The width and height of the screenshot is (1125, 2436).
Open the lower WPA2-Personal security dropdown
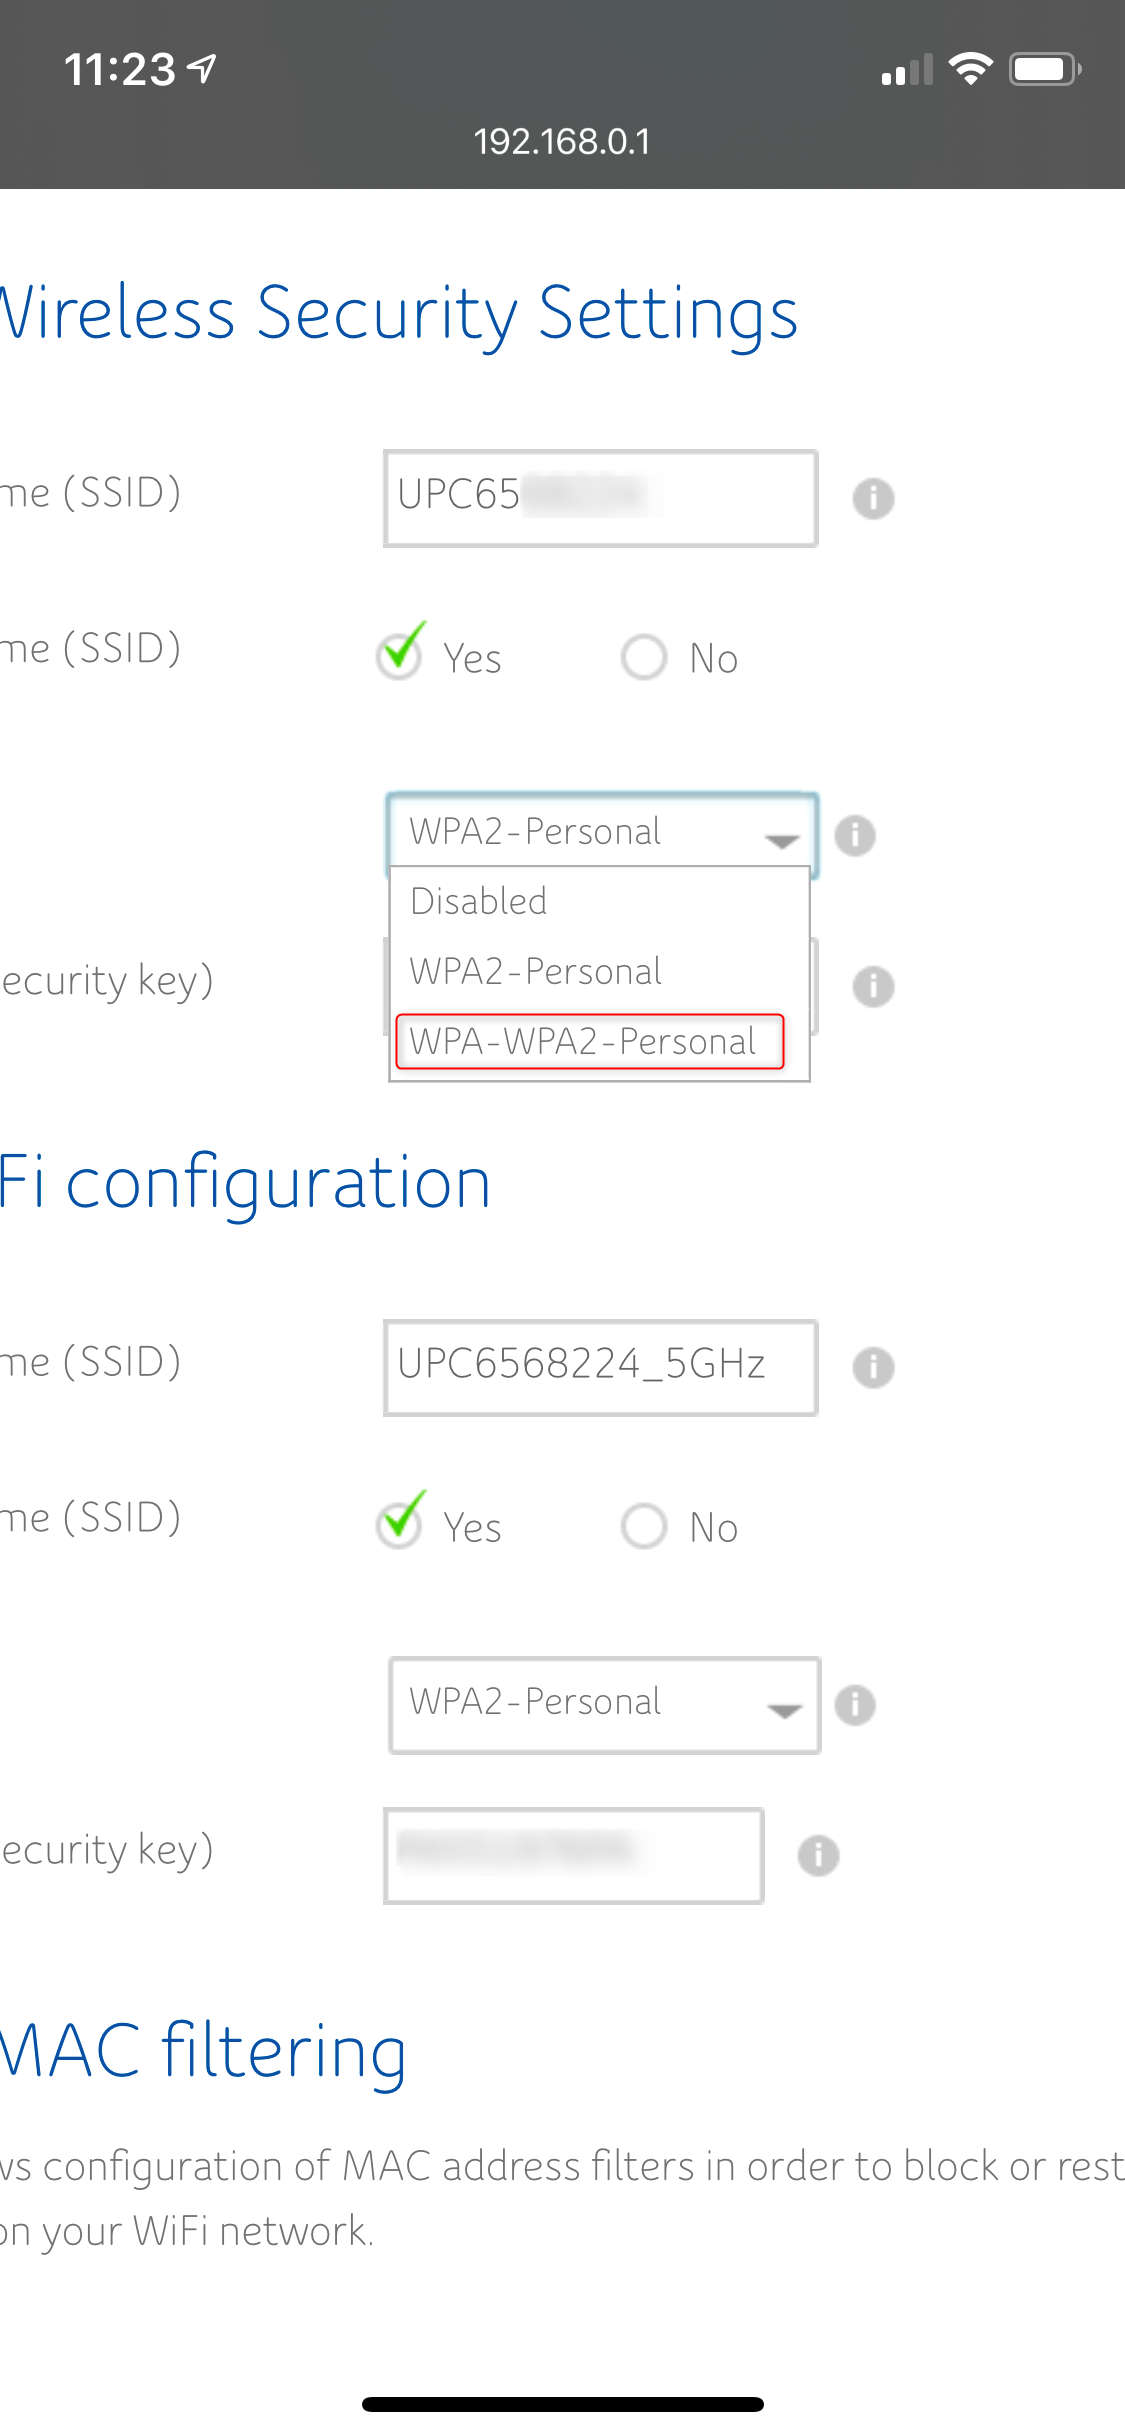[x=604, y=1704]
